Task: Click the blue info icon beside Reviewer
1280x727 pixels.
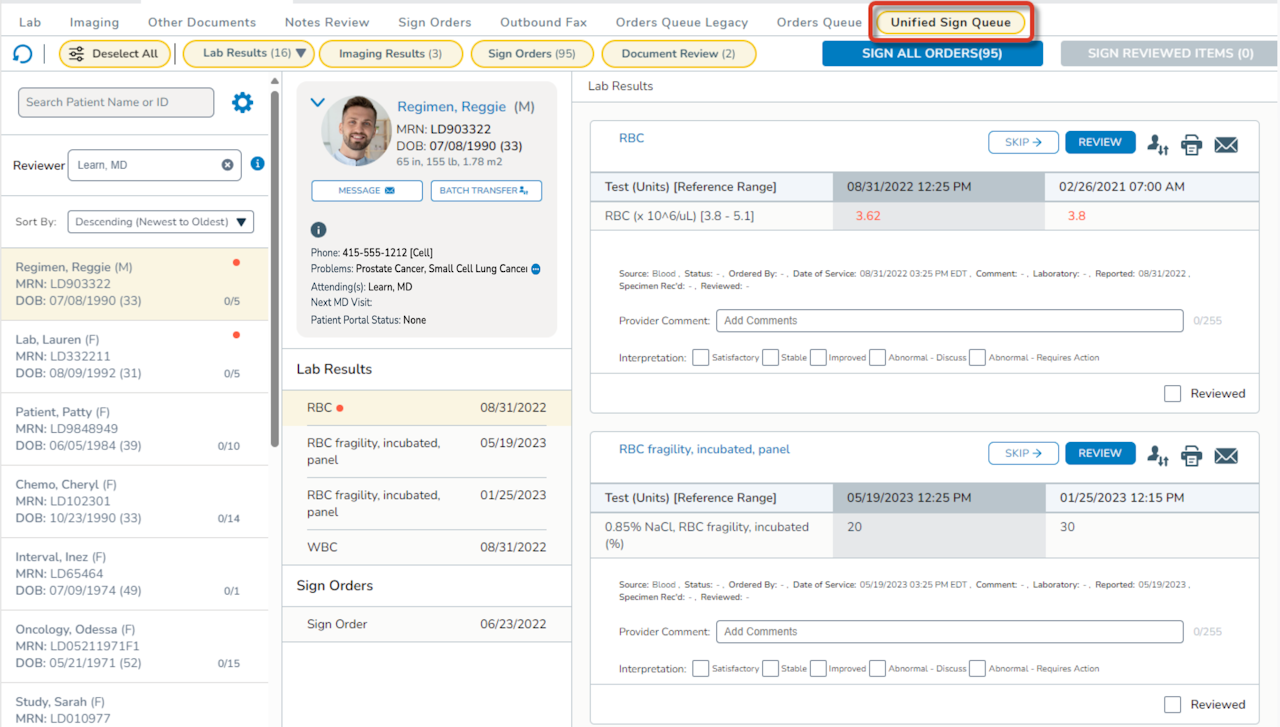Action: click(257, 163)
